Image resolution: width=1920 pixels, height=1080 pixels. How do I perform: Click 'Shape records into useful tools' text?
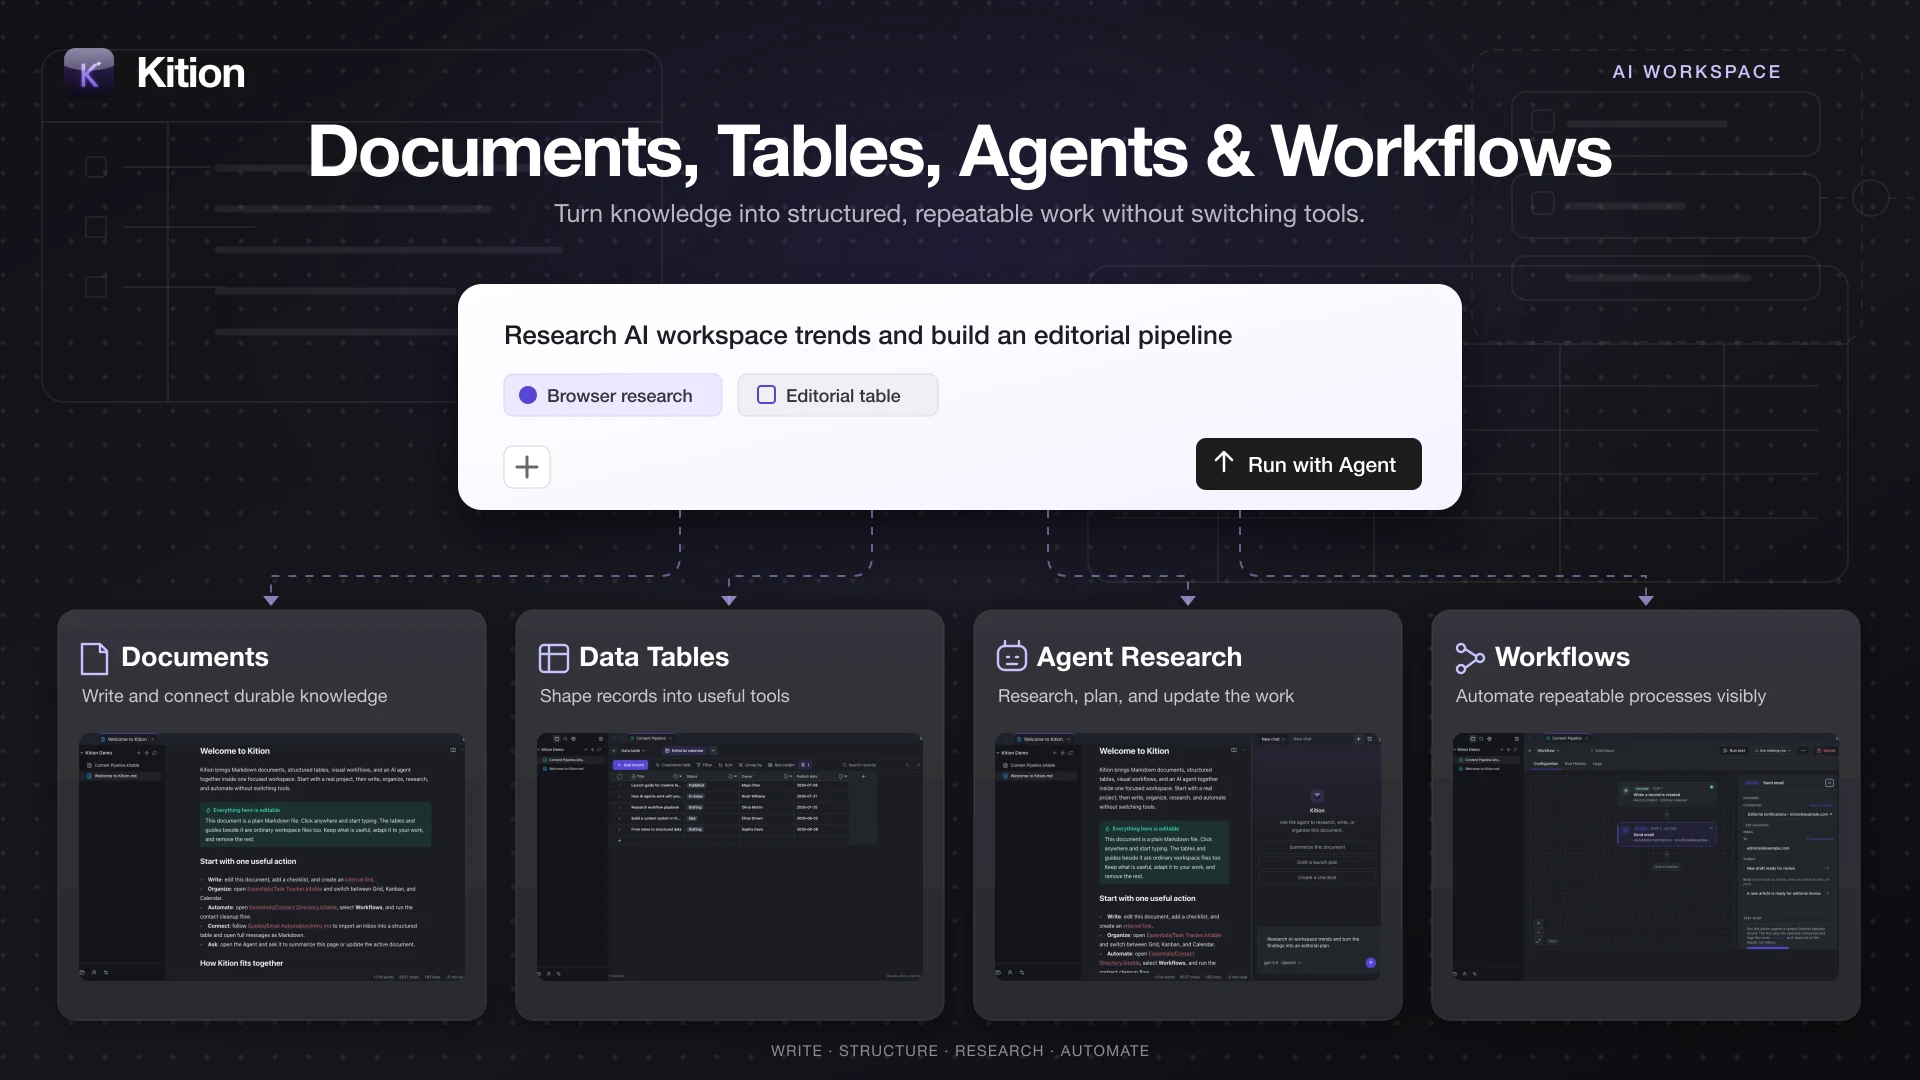click(x=664, y=696)
